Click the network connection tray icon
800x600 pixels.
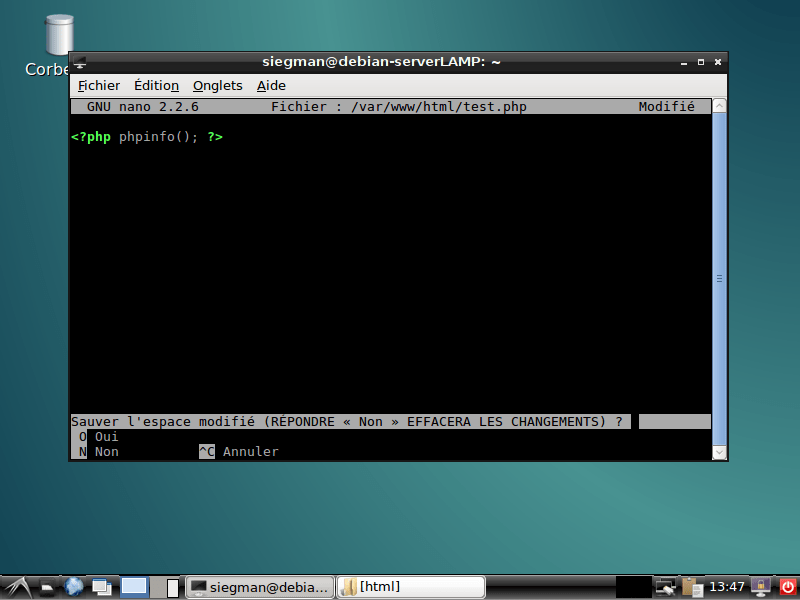coord(665,586)
